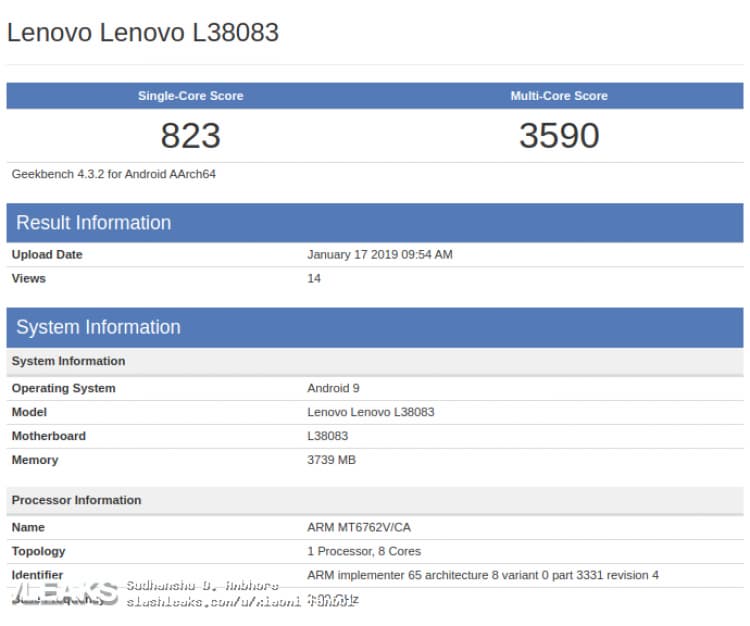Click the System Information gray subheader
Screen dimensions: 750x626
pos(375,361)
